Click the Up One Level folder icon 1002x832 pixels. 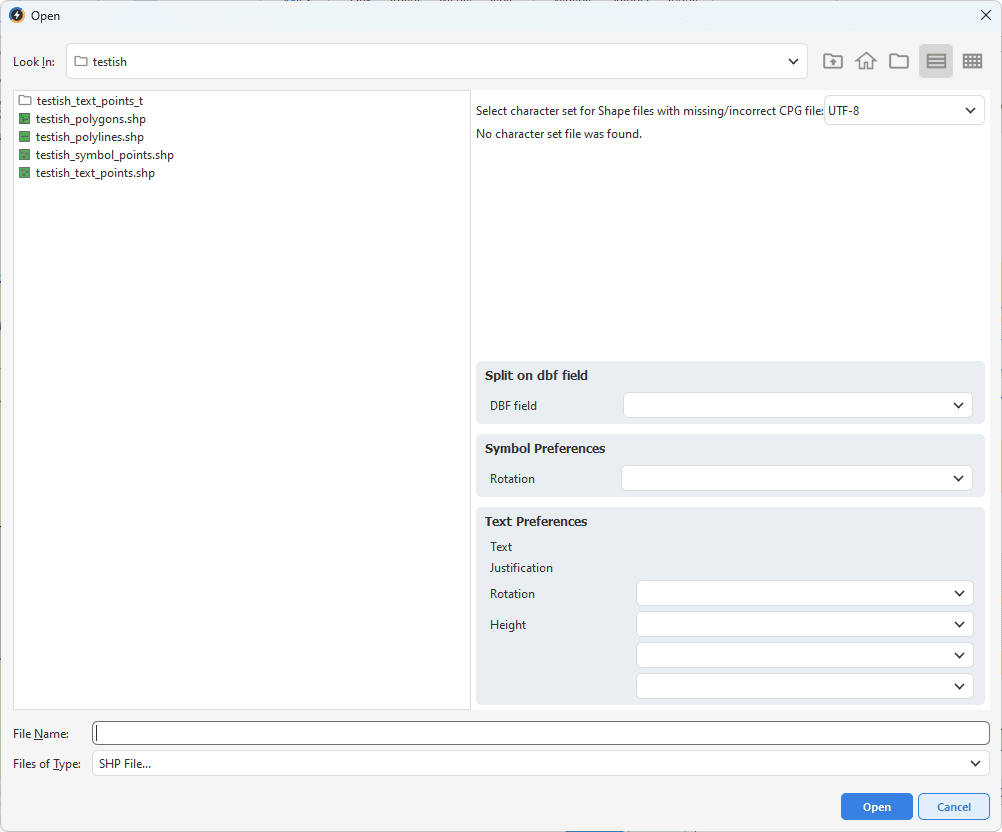pos(832,61)
